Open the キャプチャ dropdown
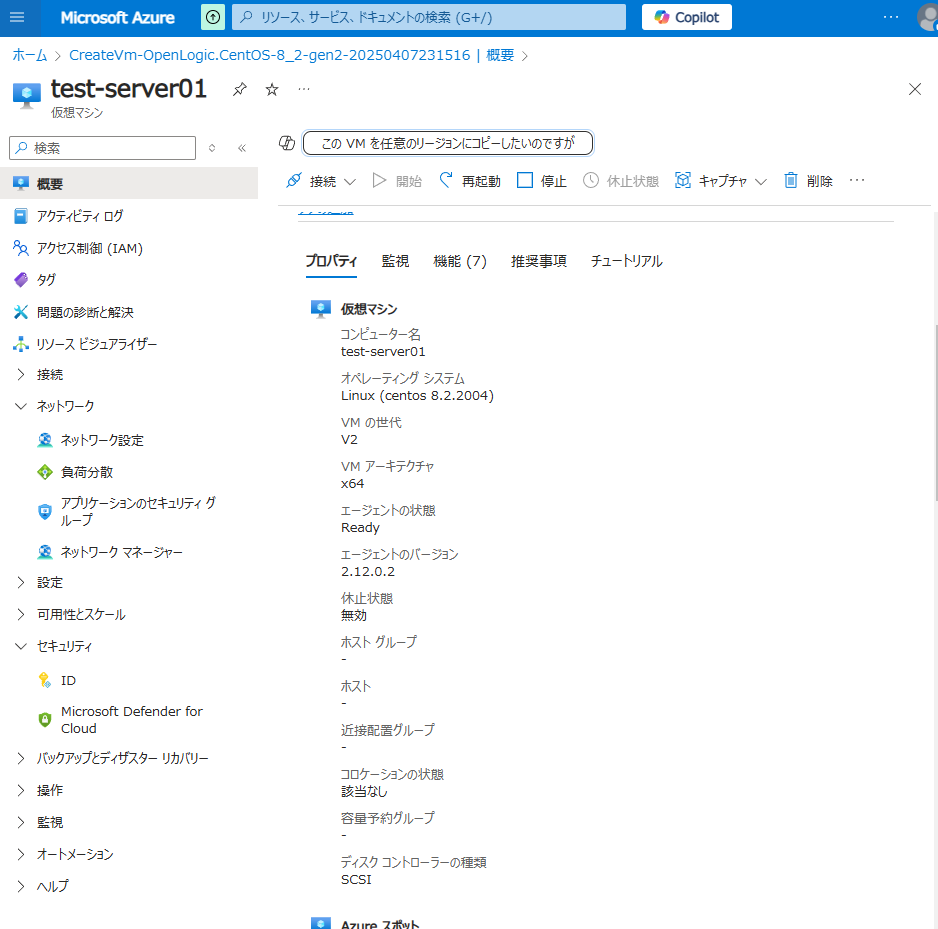The height and width of the screenshot is (929, 938). point(720,181)
